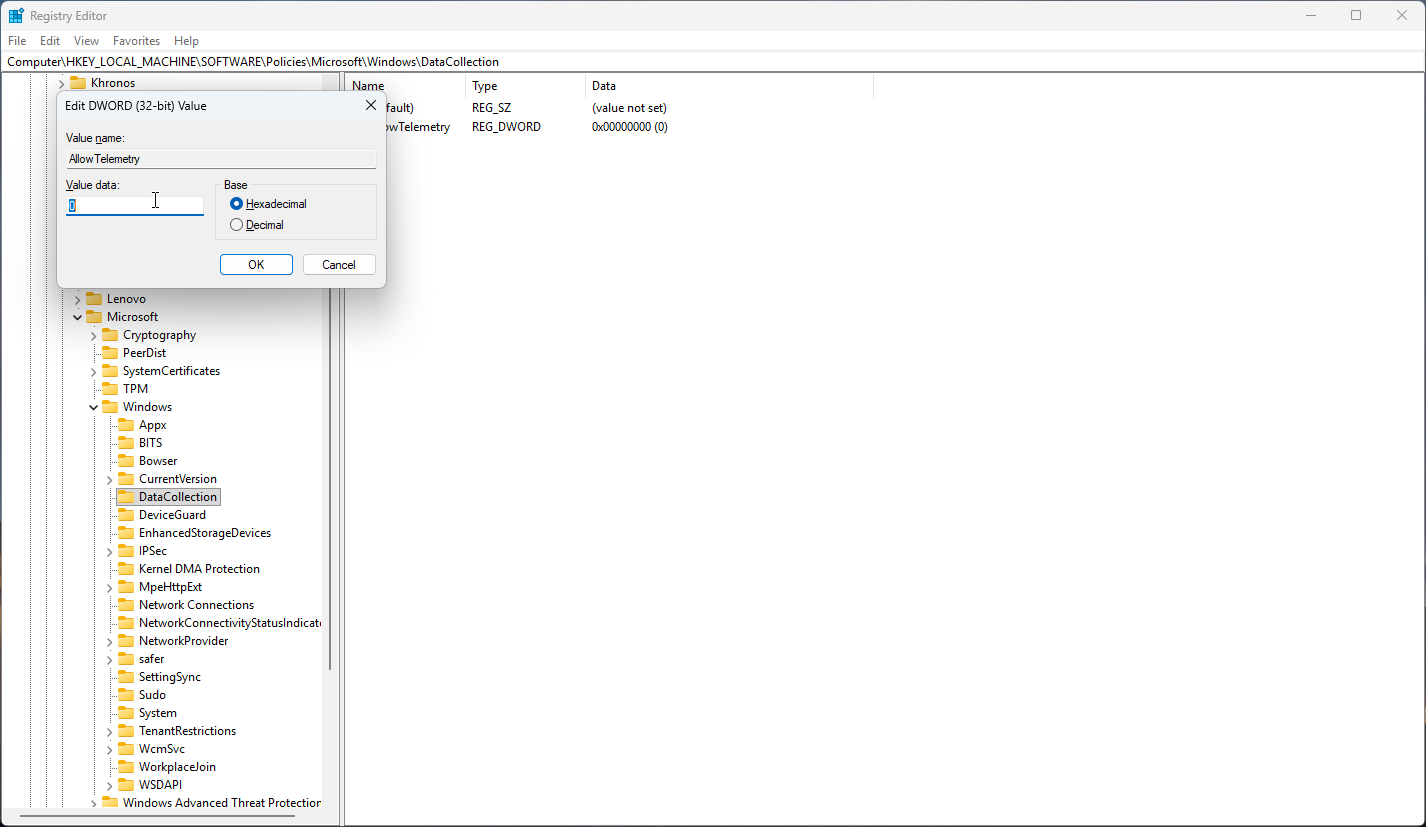The width and height of the screenshot is (1426, 827).
Task: Close the Edit DWORD dialog with X
Action: [x=371, y=105]
